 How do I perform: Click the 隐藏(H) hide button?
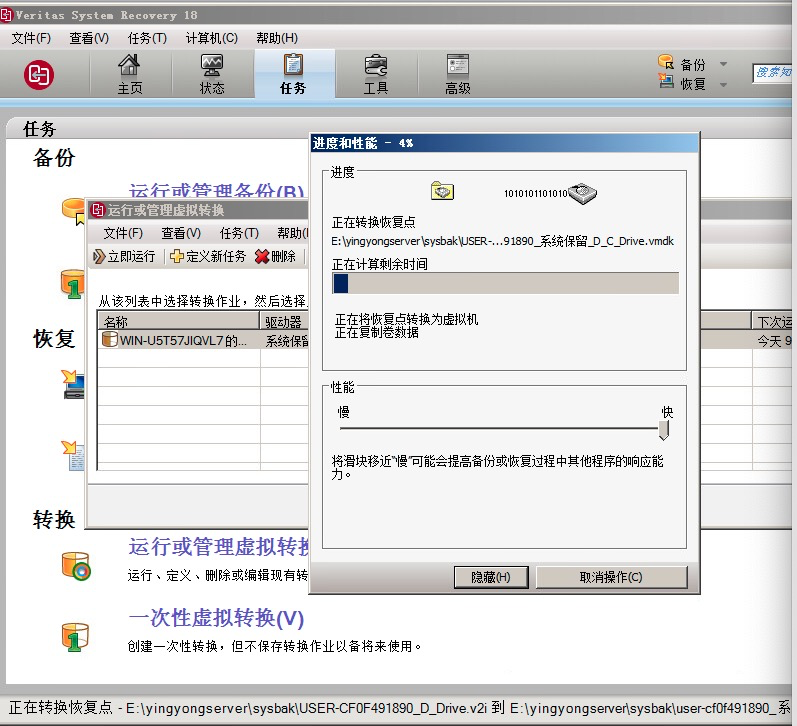coord(491,577)
